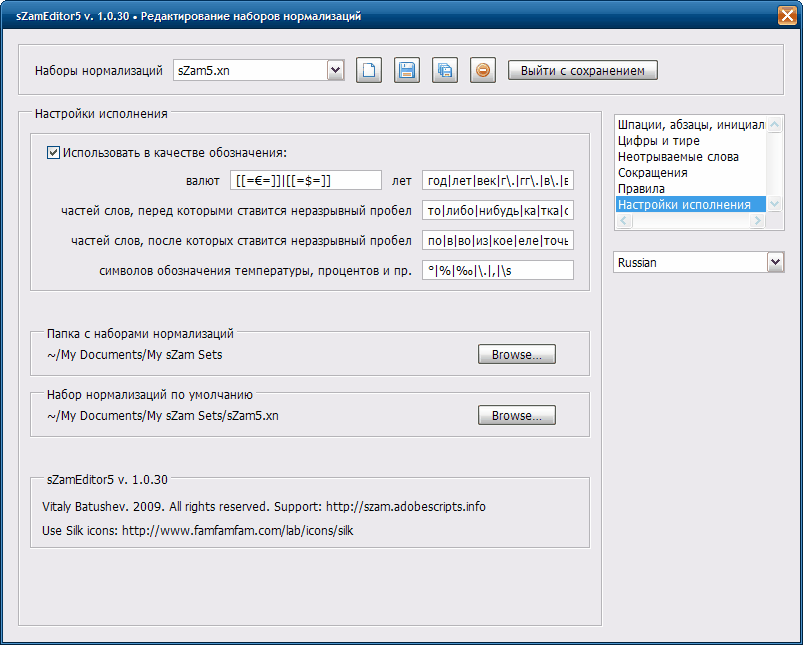Select 'Цифры и тире' in the list
Image resolution: width=803 pixels, height=645 pixels.
pos(691,140)
